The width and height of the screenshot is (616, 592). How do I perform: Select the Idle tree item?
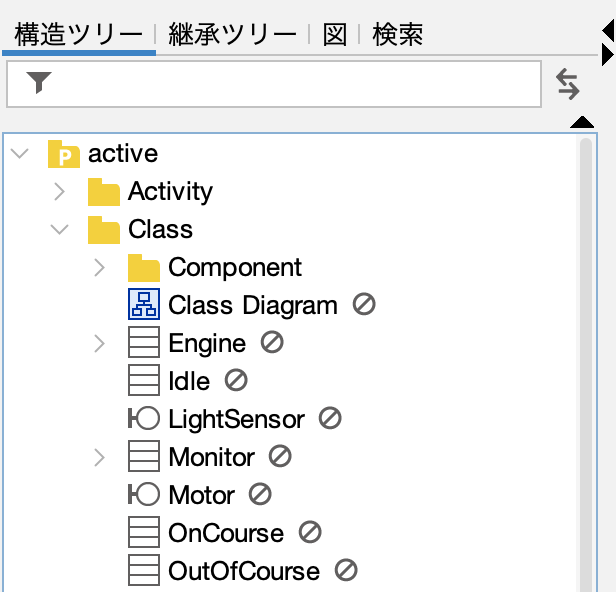[189, 381]
